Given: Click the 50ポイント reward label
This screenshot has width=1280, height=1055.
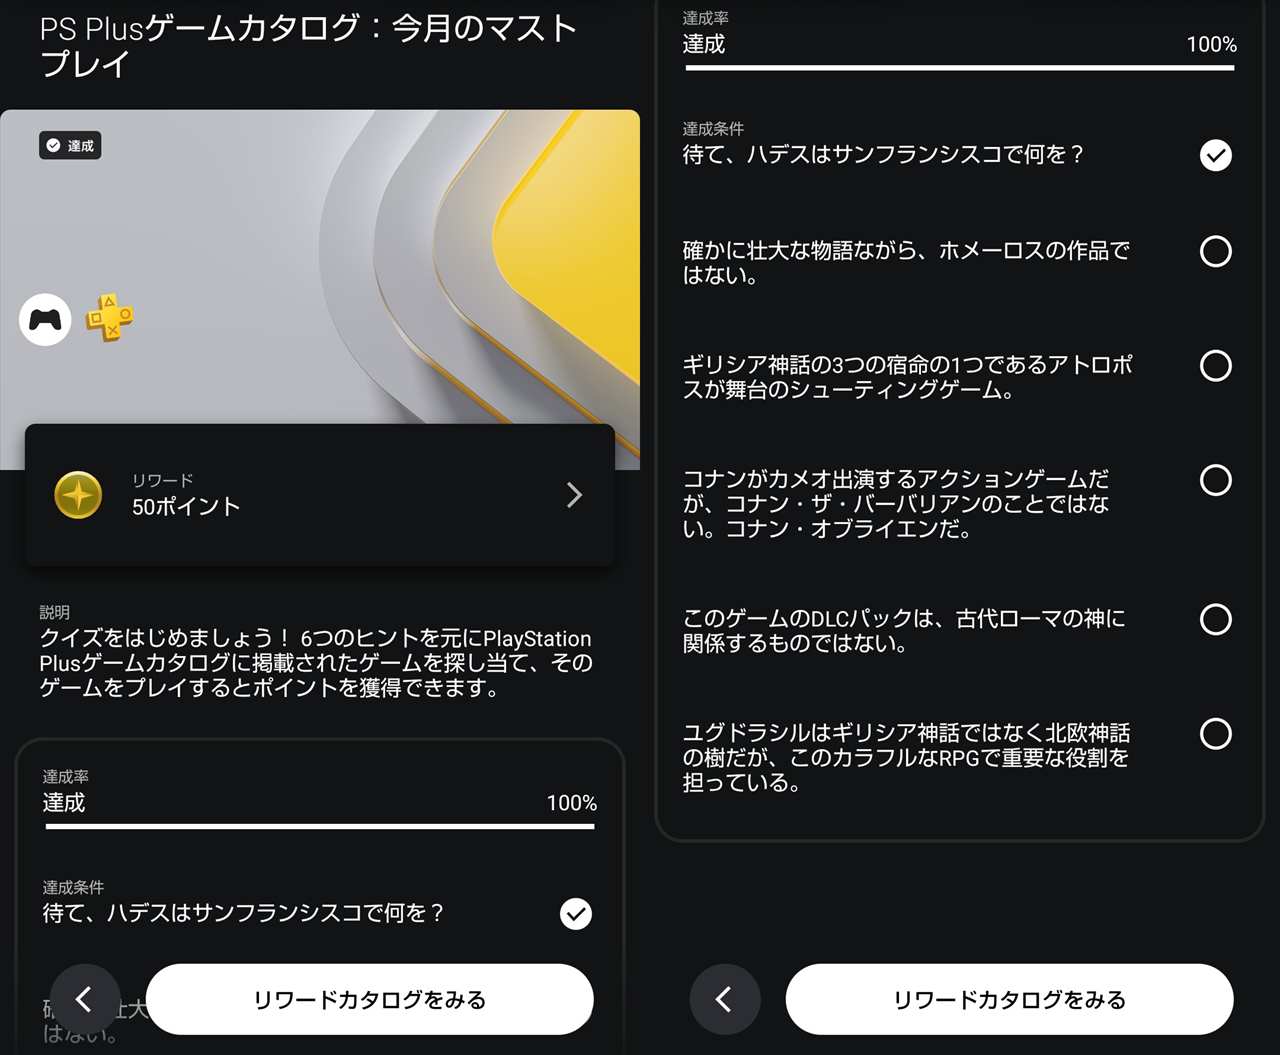Looking at the screenshot, I should point(186,507).
